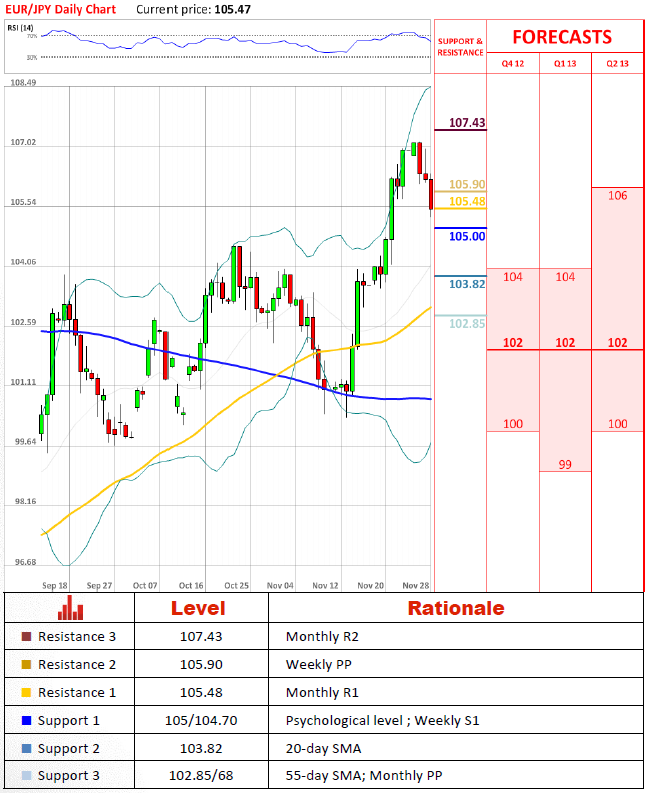Viewport: 648px width, 793px height.
Task: Click the Sep 18 date axis label
Action: (x=55, y=585)
